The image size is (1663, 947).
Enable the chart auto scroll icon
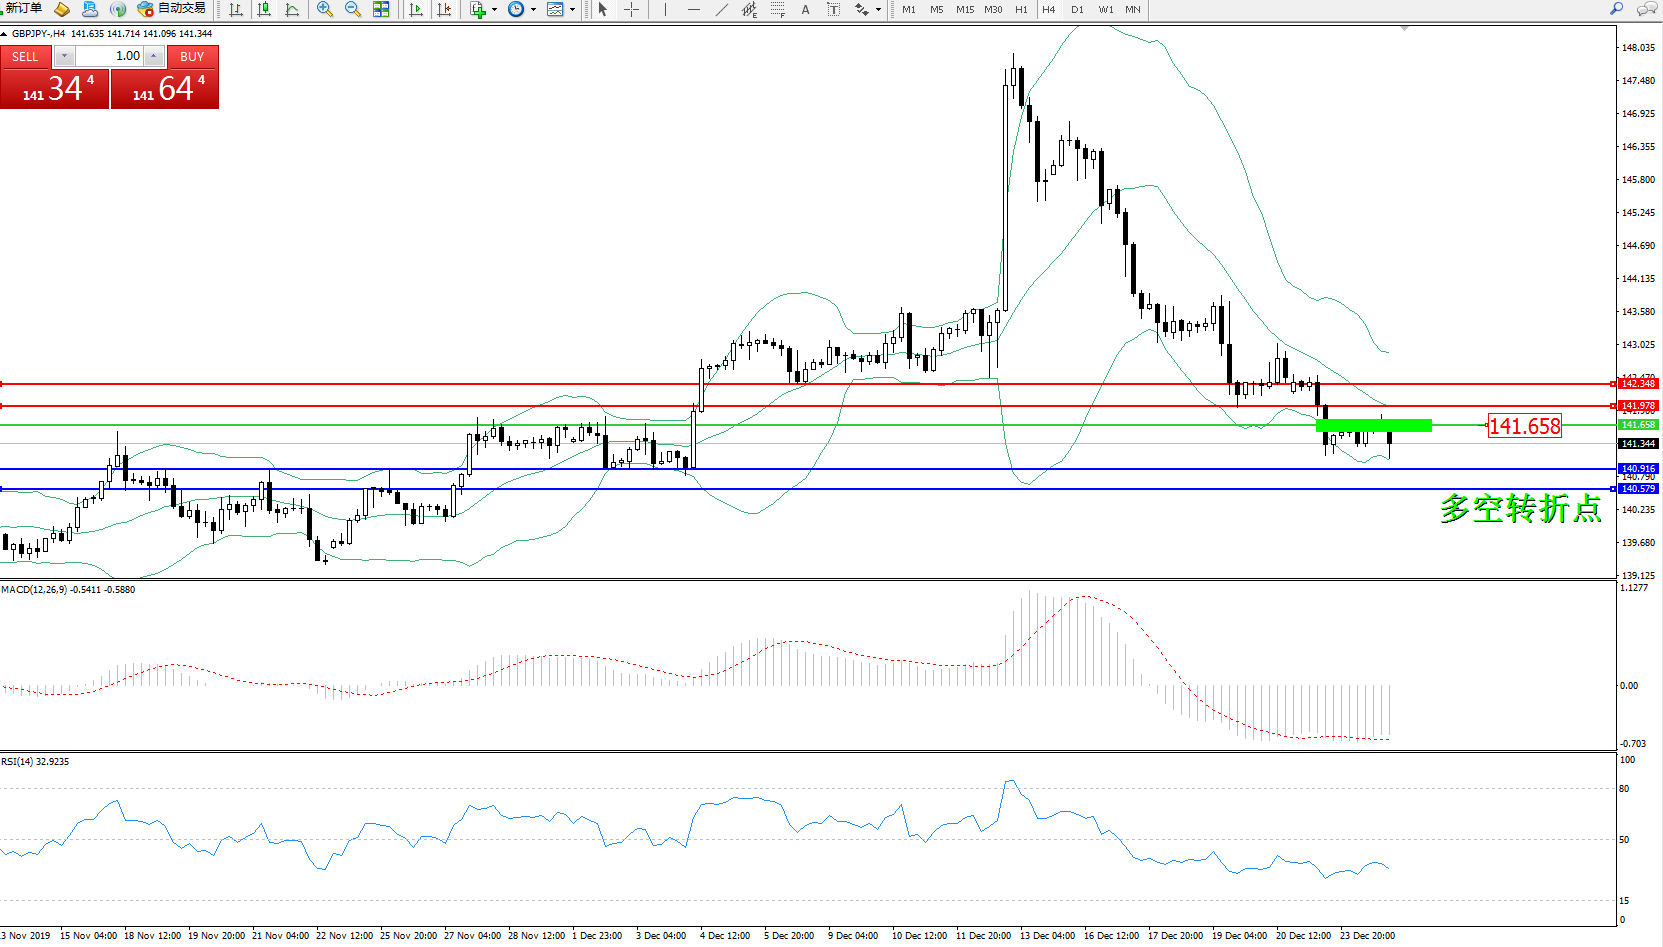coord(416,9)
